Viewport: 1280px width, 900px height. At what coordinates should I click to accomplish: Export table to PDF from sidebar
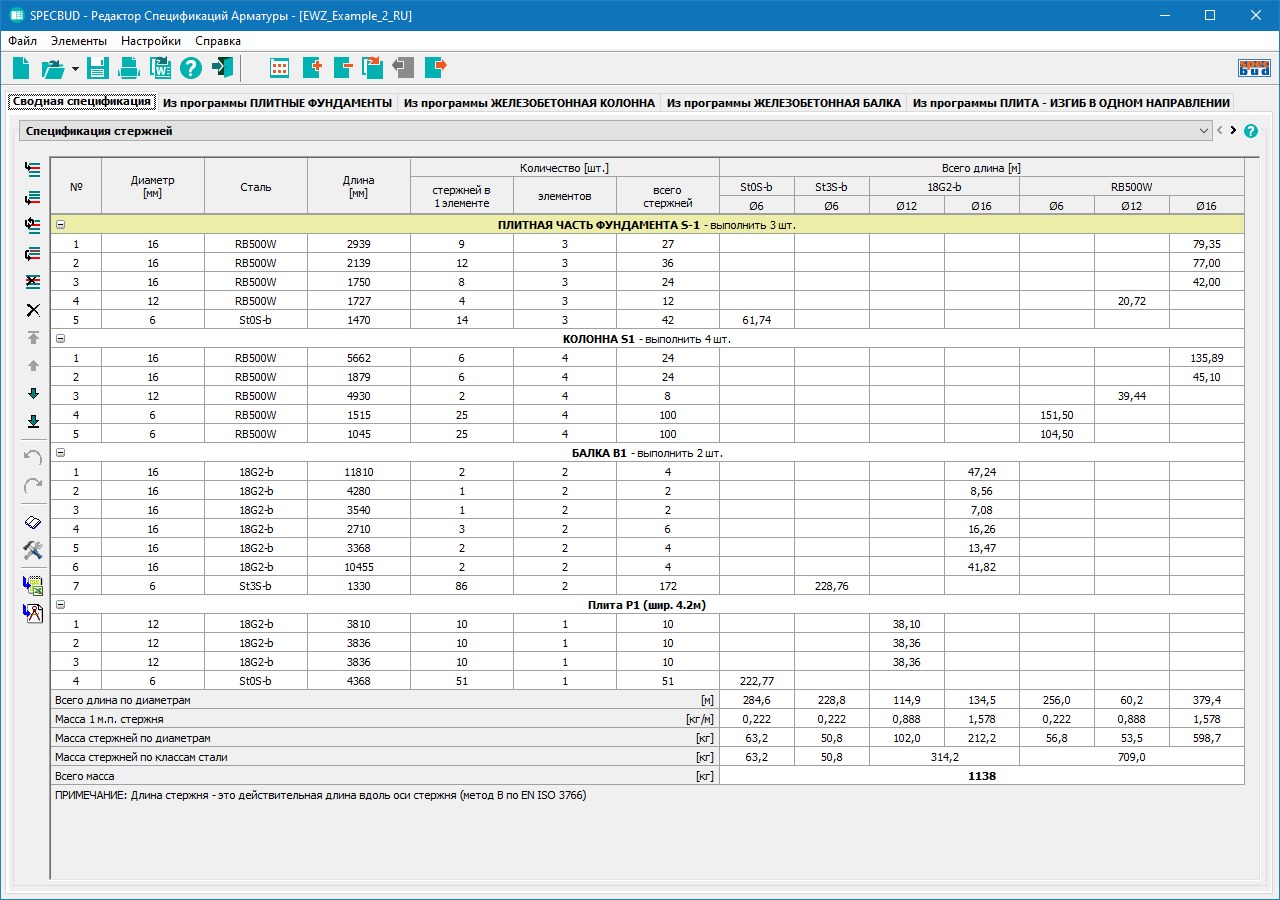(33, 613)
